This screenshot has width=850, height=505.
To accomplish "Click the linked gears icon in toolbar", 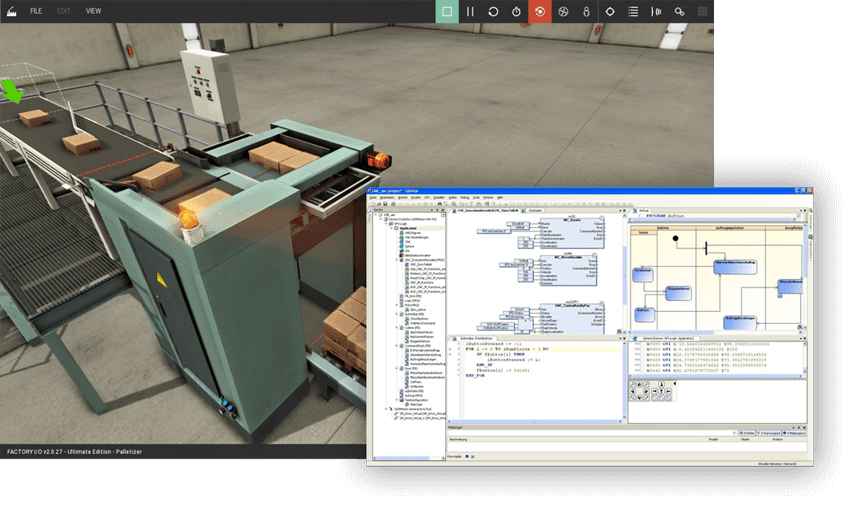I will click(x=679, y=11).
